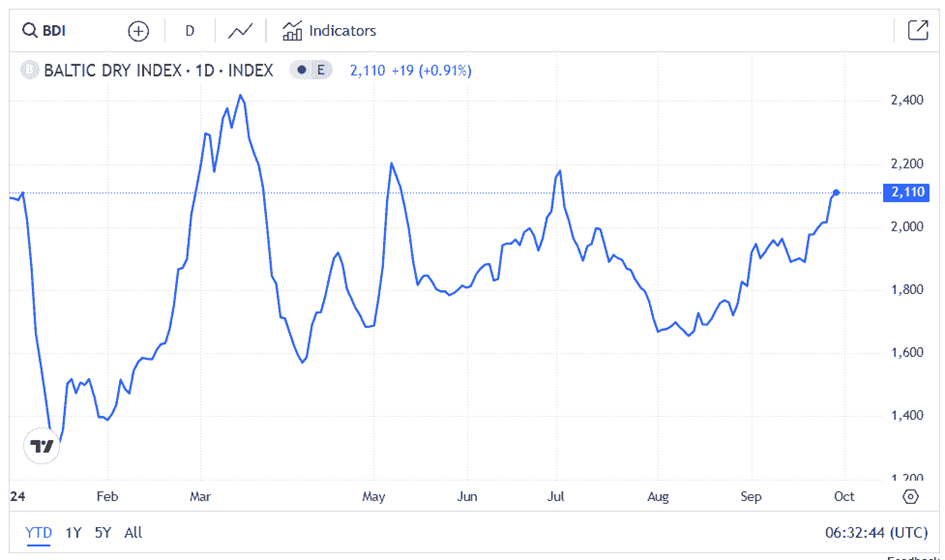Click the open-in-new-window popout icon
This screenshot has width=945, height=560.
[918, 30]
